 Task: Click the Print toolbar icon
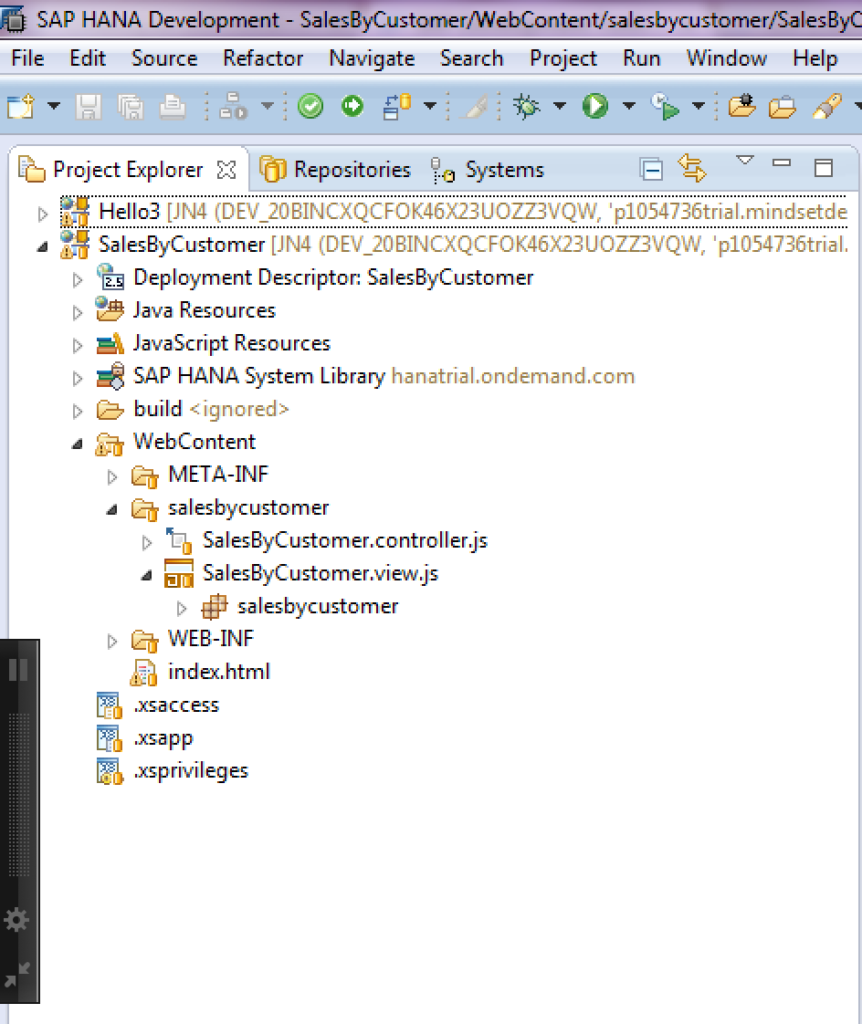point(172,106)
